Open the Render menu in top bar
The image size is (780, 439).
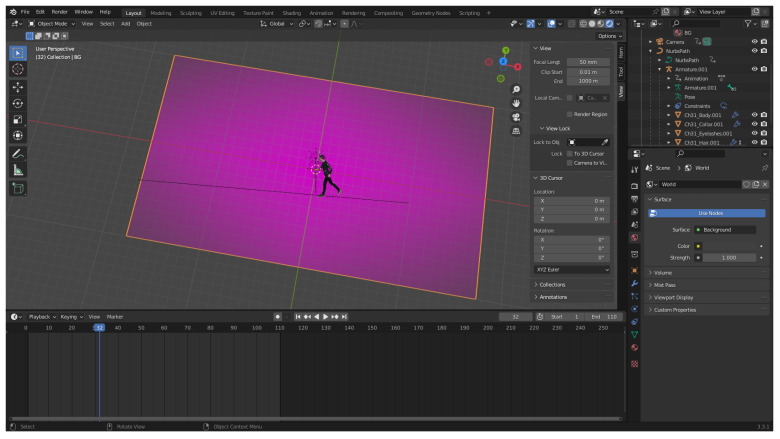coord(60,12)
